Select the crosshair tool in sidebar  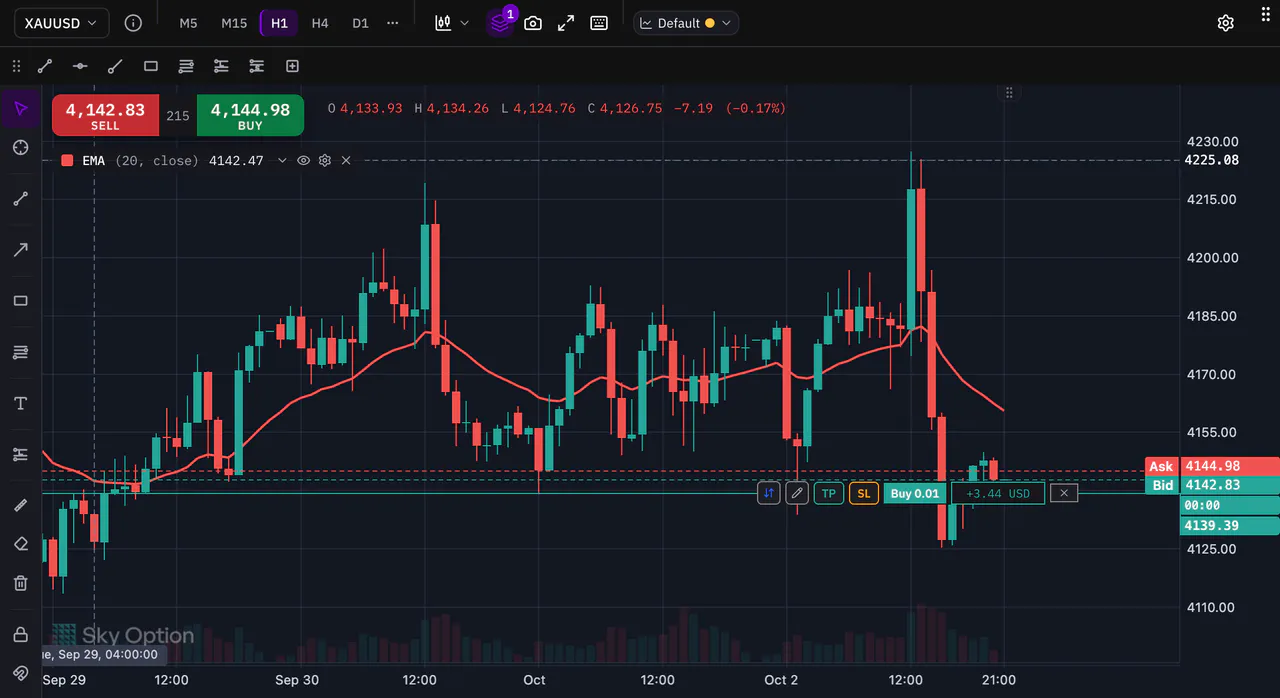pos(20,147)
